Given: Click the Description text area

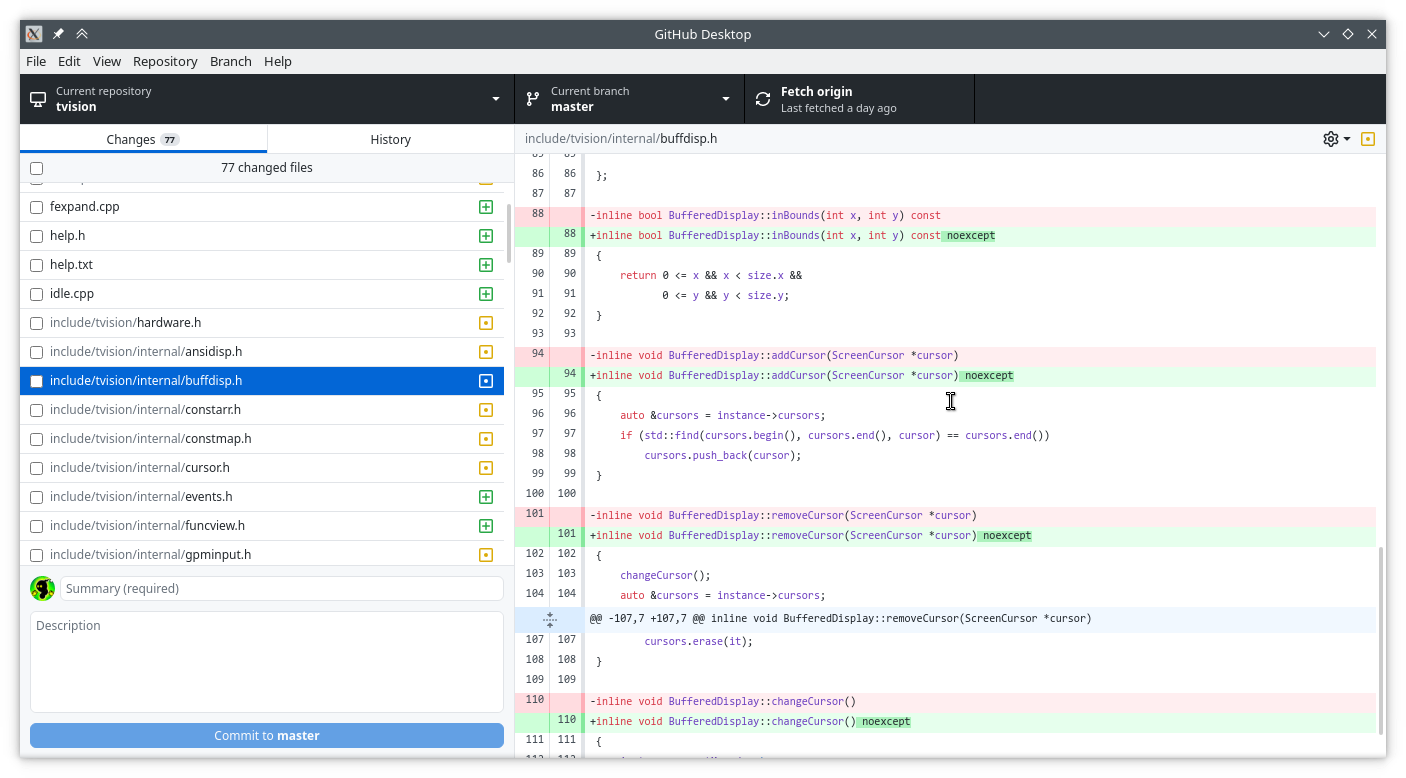Looking at the screenshot, I should [267, 662].
